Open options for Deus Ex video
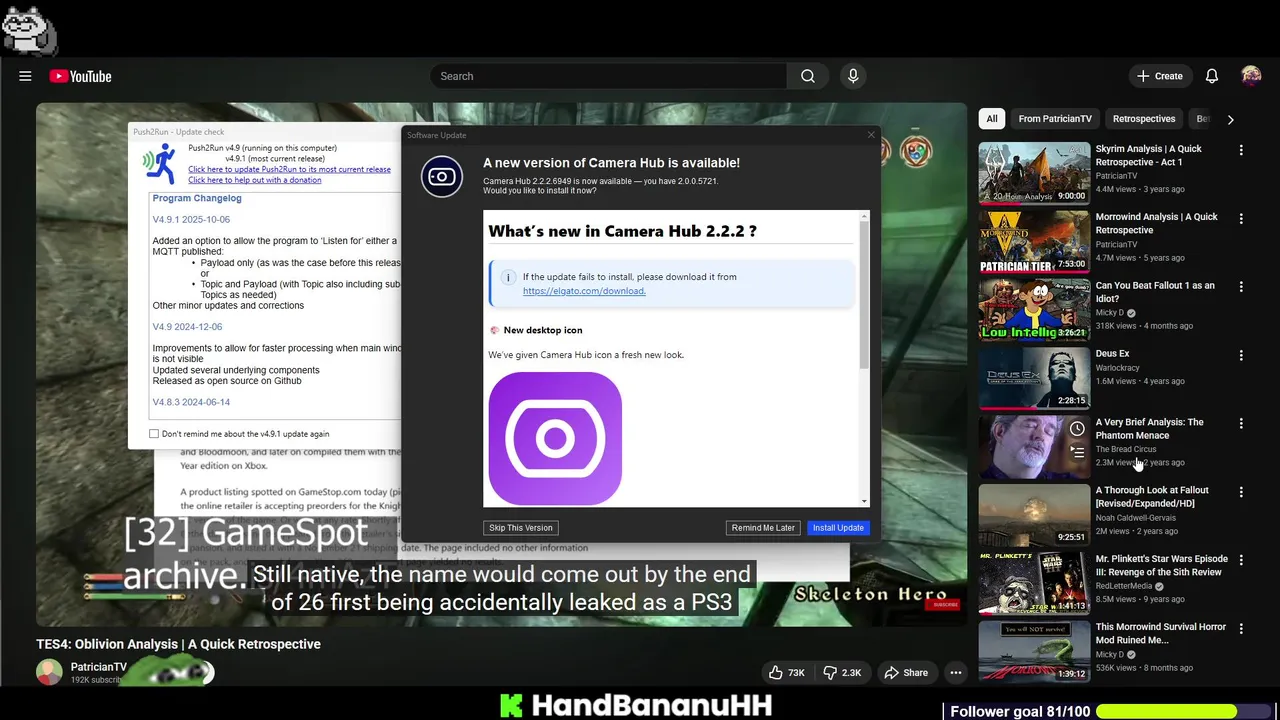This screenshot has width=1280, height=720. pos(1241,355)
